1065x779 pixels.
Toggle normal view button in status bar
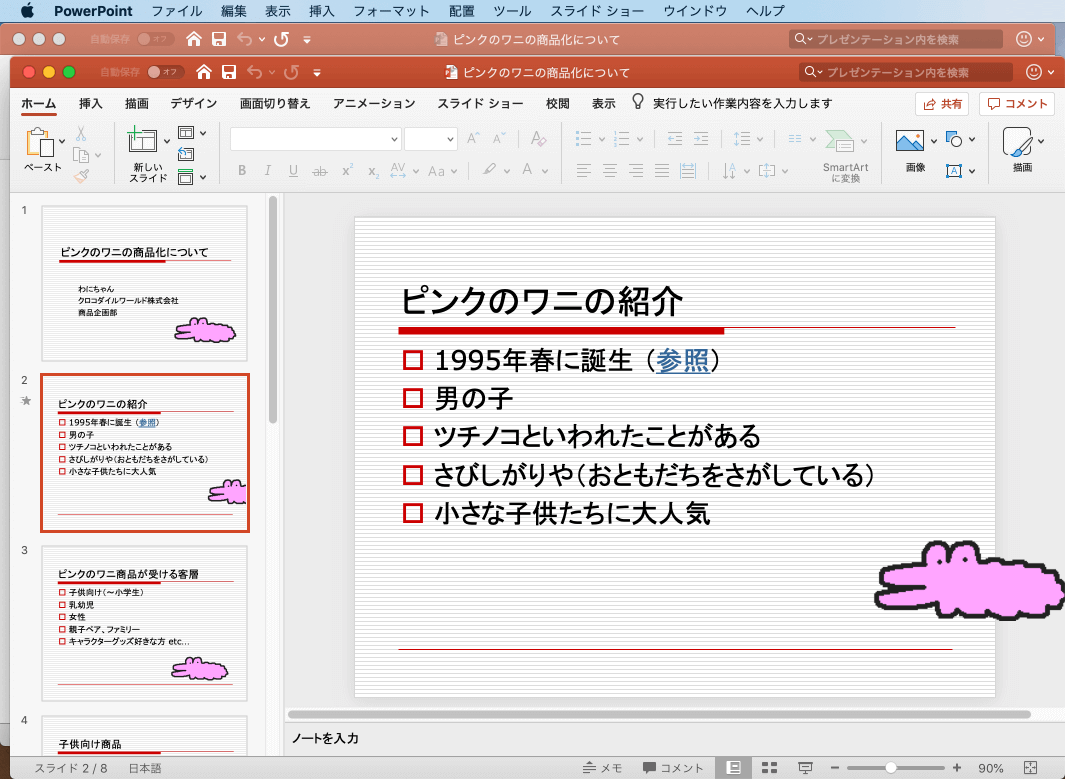pyautogui.click(x=734, y=768)
